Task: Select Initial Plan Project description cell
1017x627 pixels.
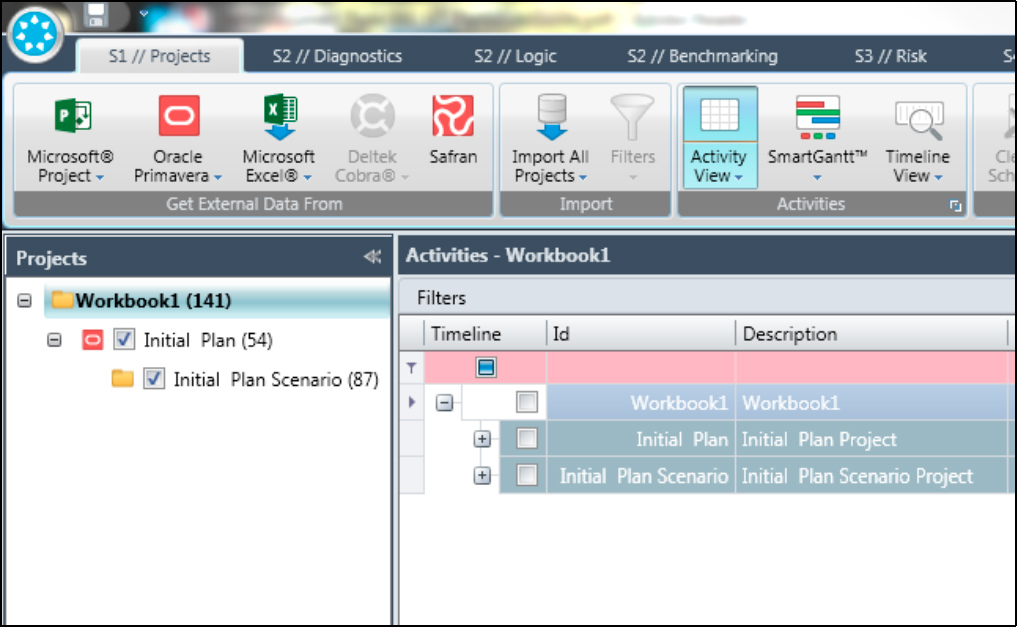Action: click(872, 439)
